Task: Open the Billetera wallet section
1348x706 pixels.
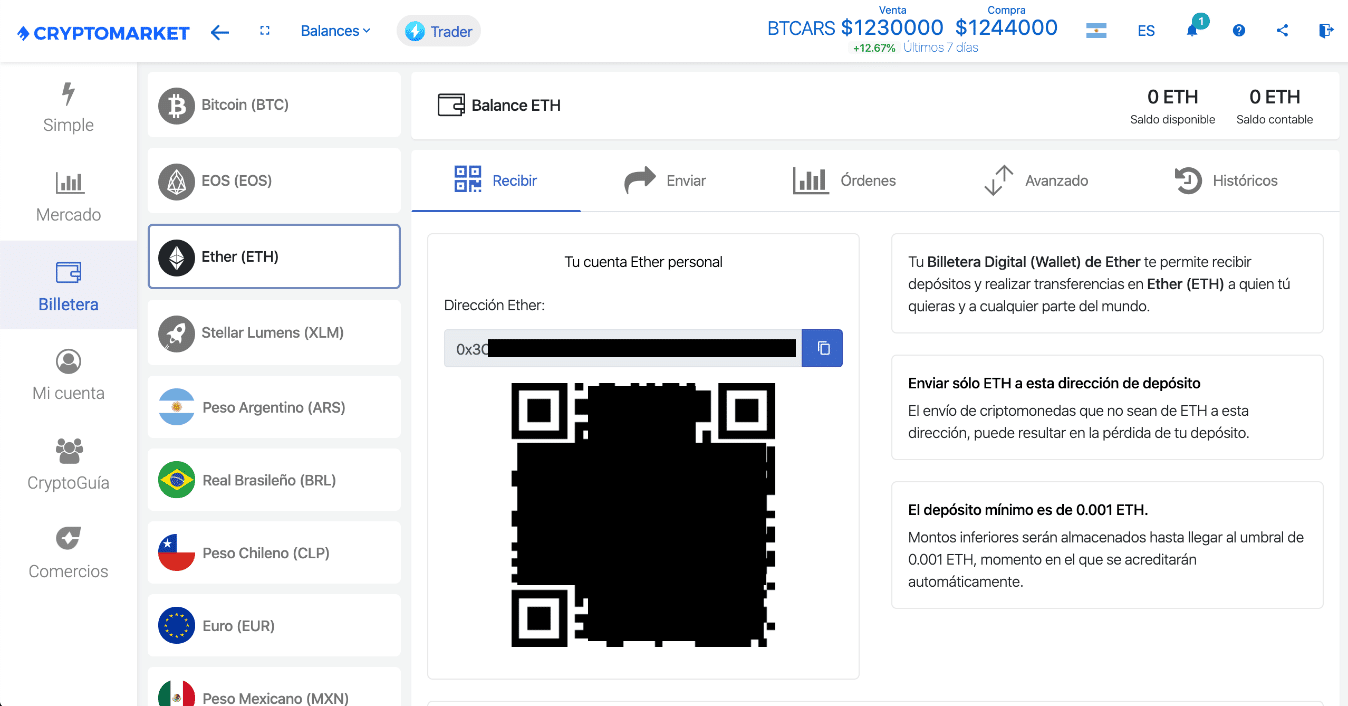Action: pyautogui.click(x=68, y=285)
